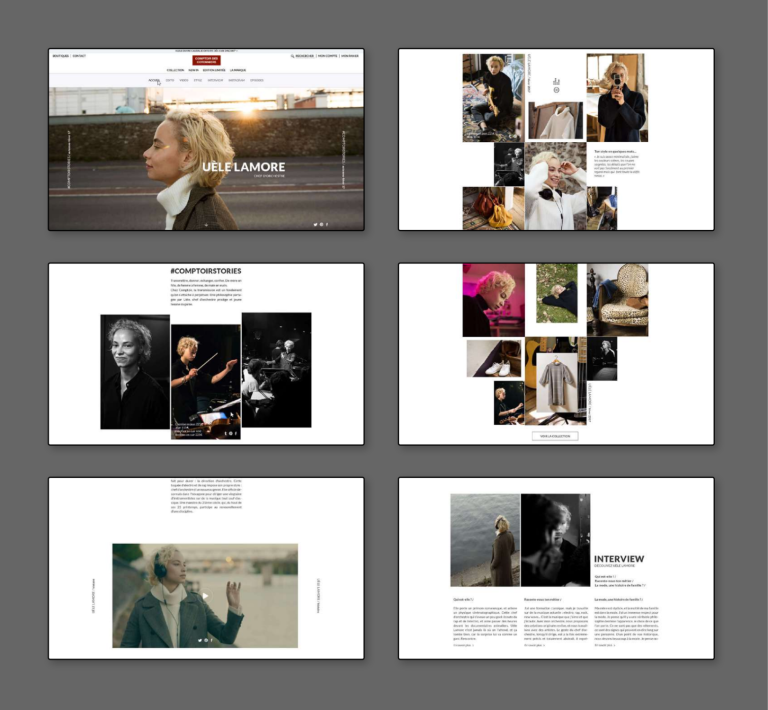768x710 pixels.
Task: Click the search magnifier icon beside Rechercher
Action: [292, 56]
